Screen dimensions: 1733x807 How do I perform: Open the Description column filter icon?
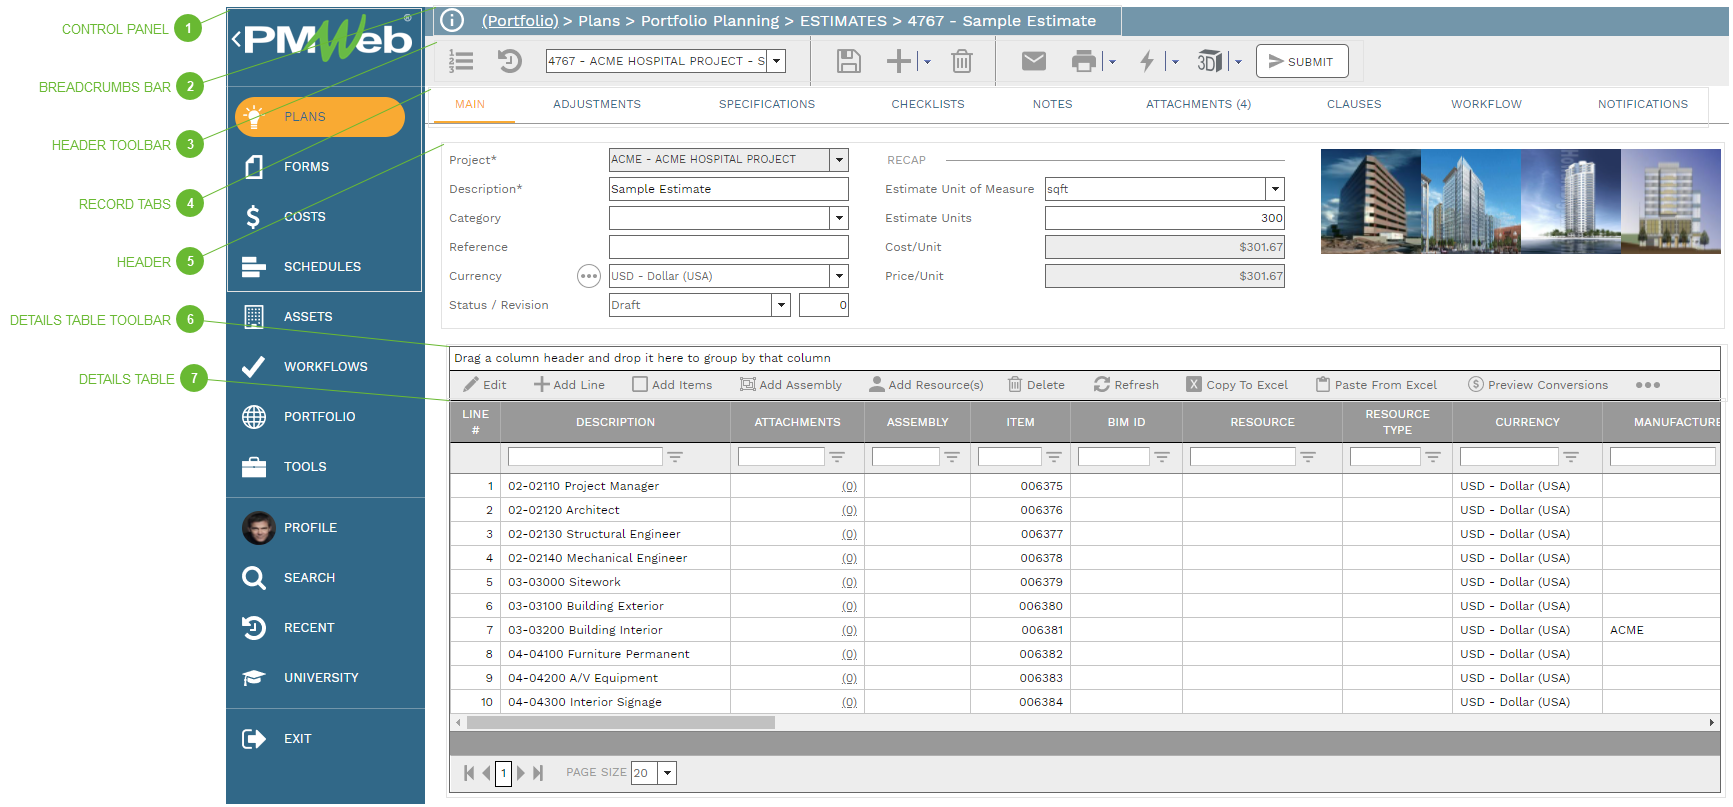tap(675, 458)
